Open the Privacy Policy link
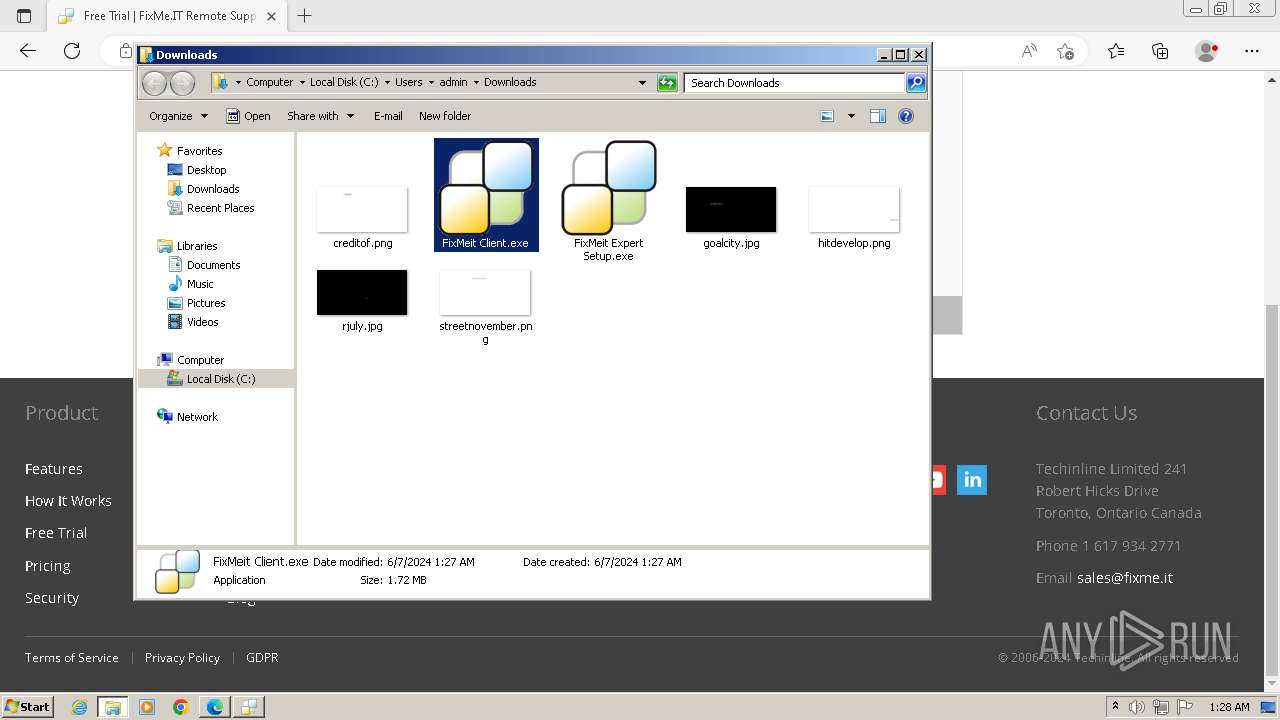This screenshot has width=1280, height=720. point(182,658)
